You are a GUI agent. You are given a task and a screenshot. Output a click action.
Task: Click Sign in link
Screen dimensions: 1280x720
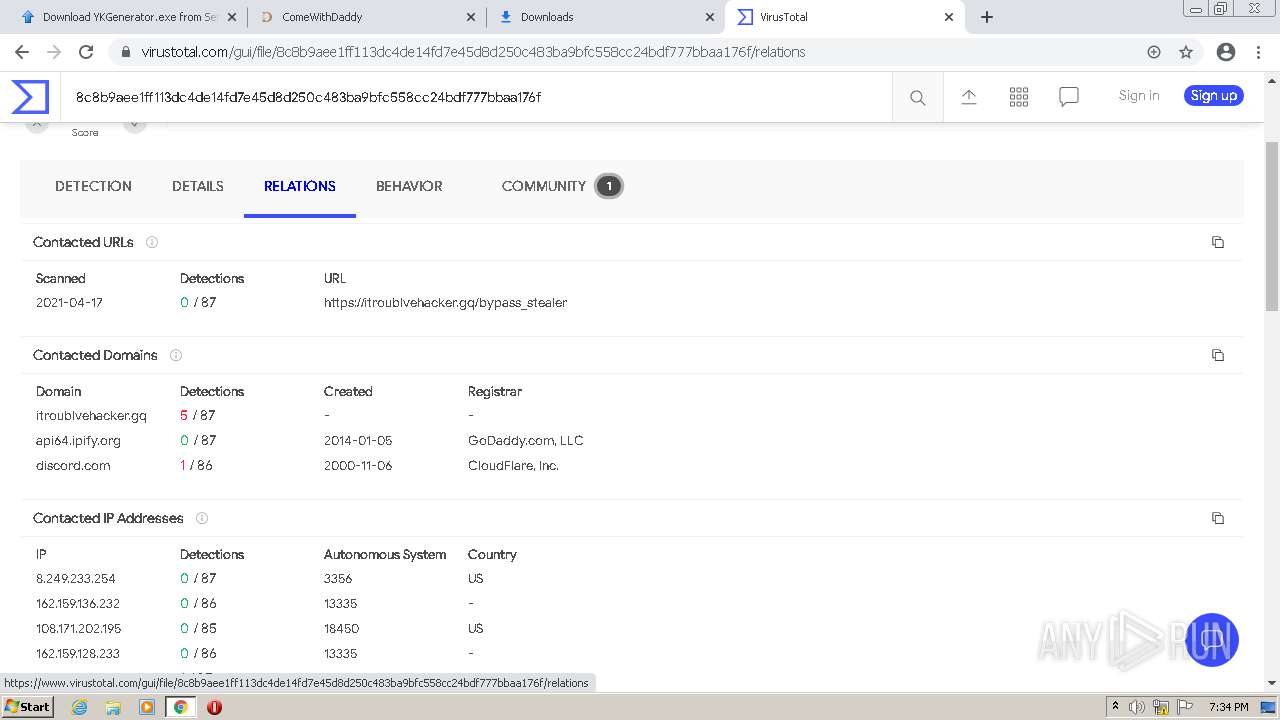coord(1139,96)
